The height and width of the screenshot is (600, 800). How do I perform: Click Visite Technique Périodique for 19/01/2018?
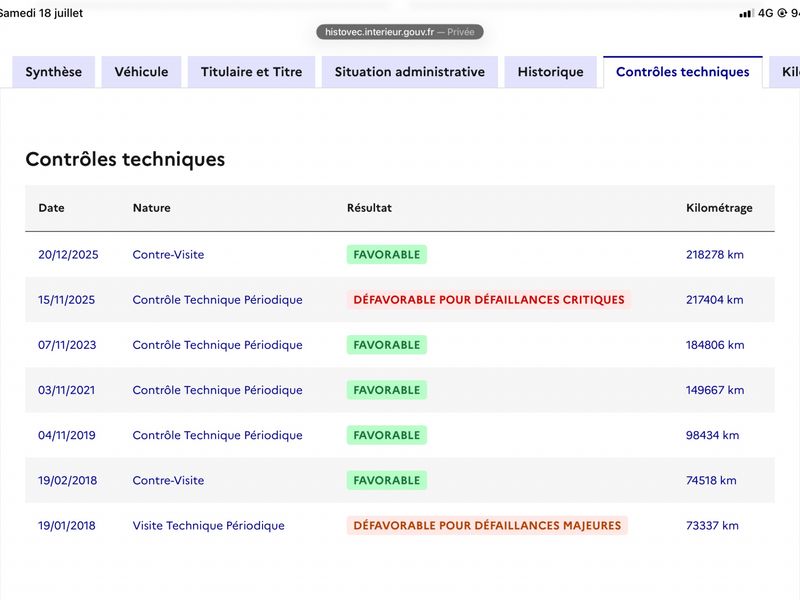coord(209,526)
